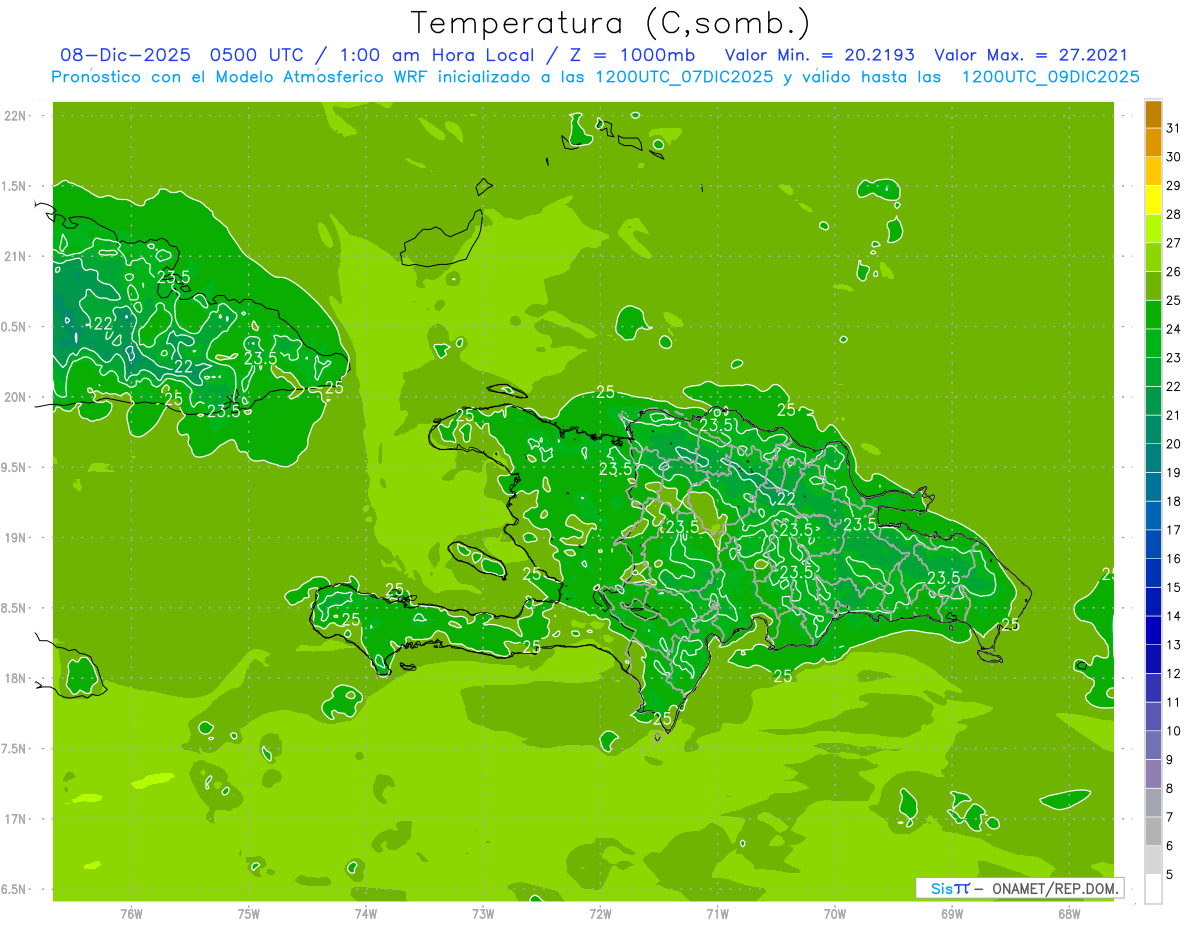Viewport: 1200px width, 927px height.
Task: Click "Pronostico con el Modelo Atmosferico WRF"
Action: 237,77
